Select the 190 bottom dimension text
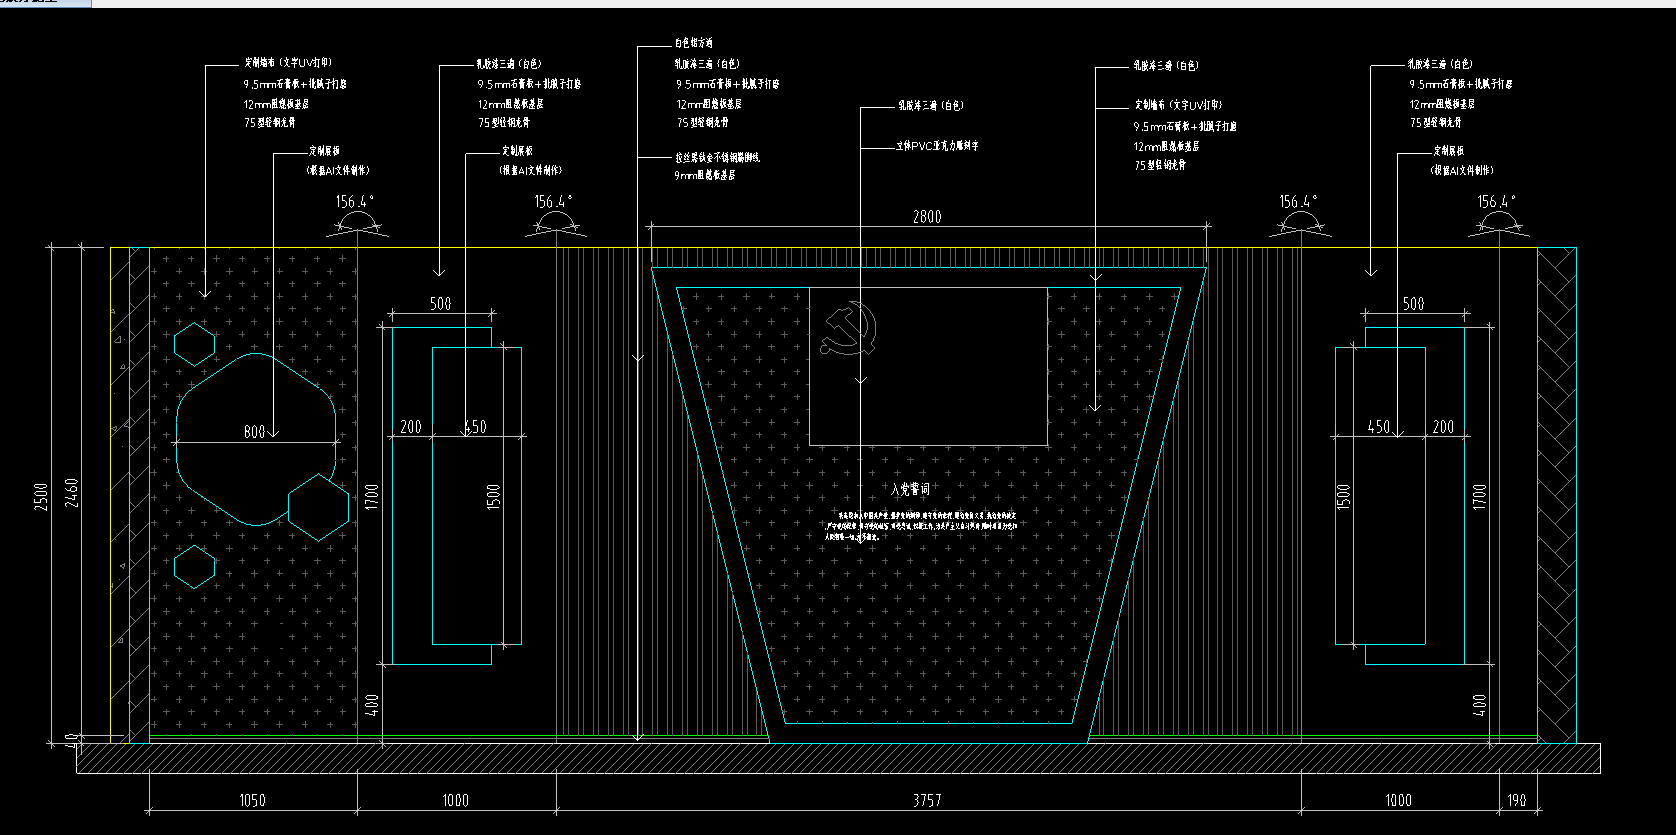This screenshot has height=835, width=1676. (1517, 800)
